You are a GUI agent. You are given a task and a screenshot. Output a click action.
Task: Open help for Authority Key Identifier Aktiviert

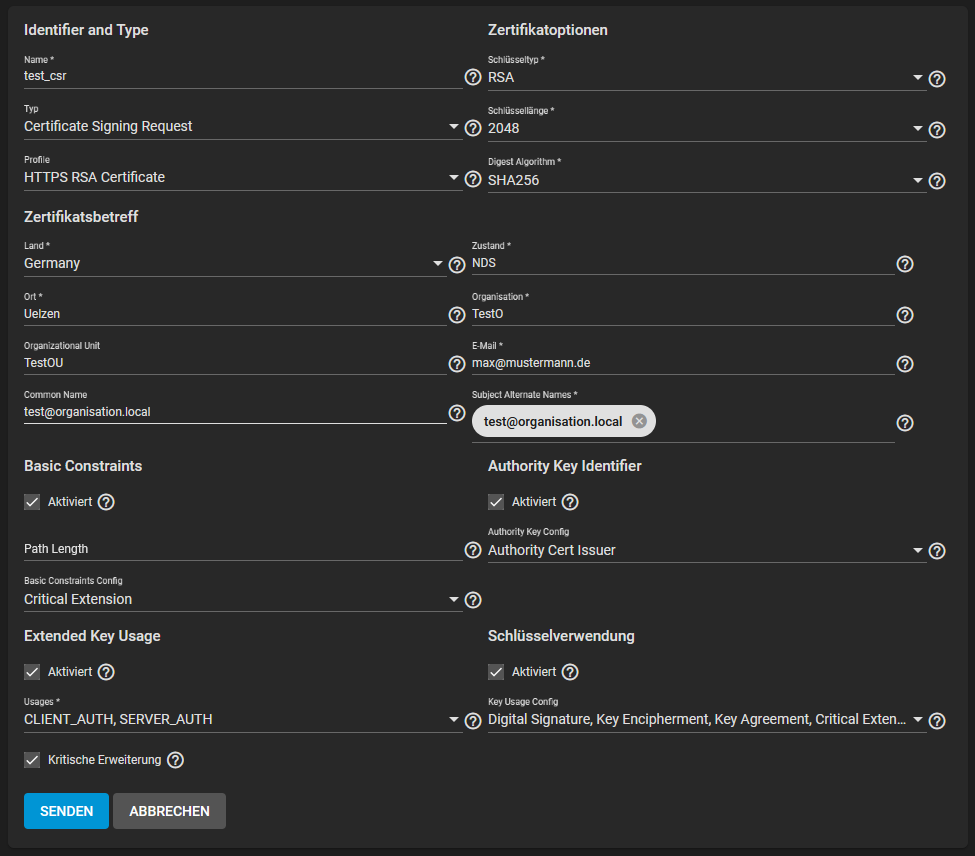(x=570, y=502)
